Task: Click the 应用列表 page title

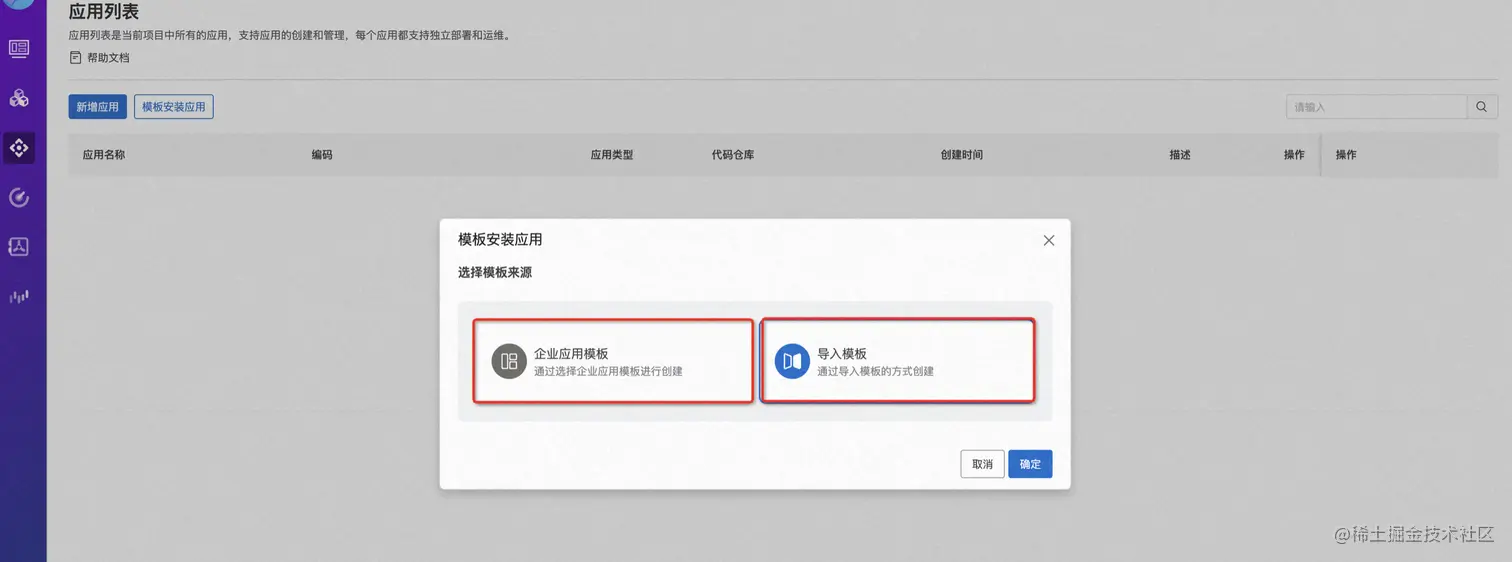Action: point(104,12)
